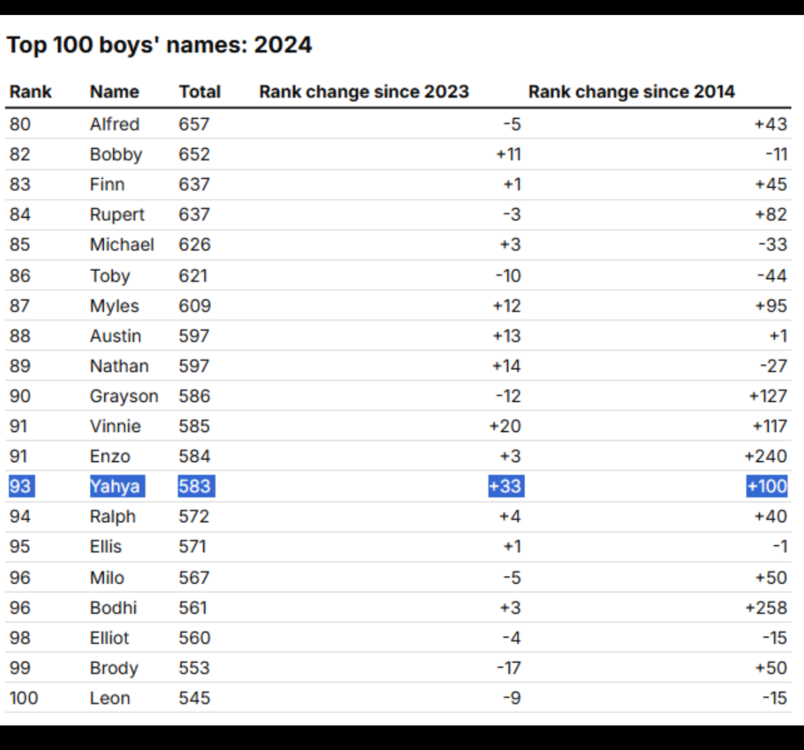Image resolution: width=804 pixels, height=750 pixels.
Task: Select the name Brody
Action: (x=114, y=668)
